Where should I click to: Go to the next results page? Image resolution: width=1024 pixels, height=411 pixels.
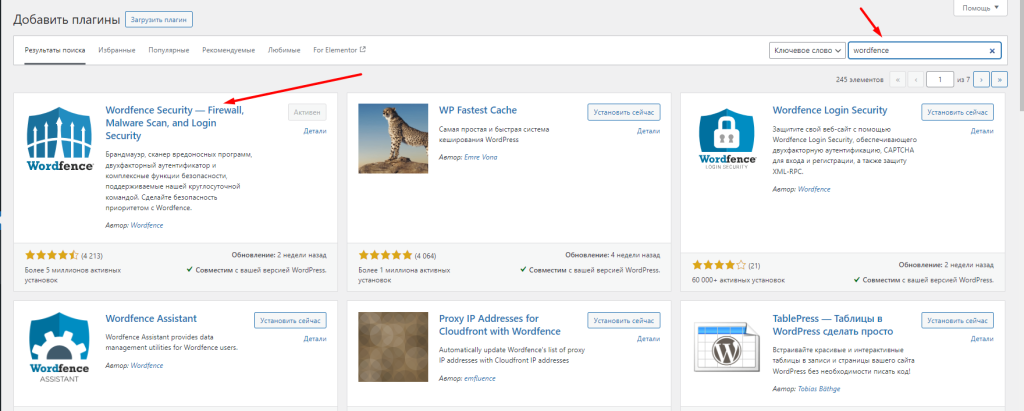(982, 80)
